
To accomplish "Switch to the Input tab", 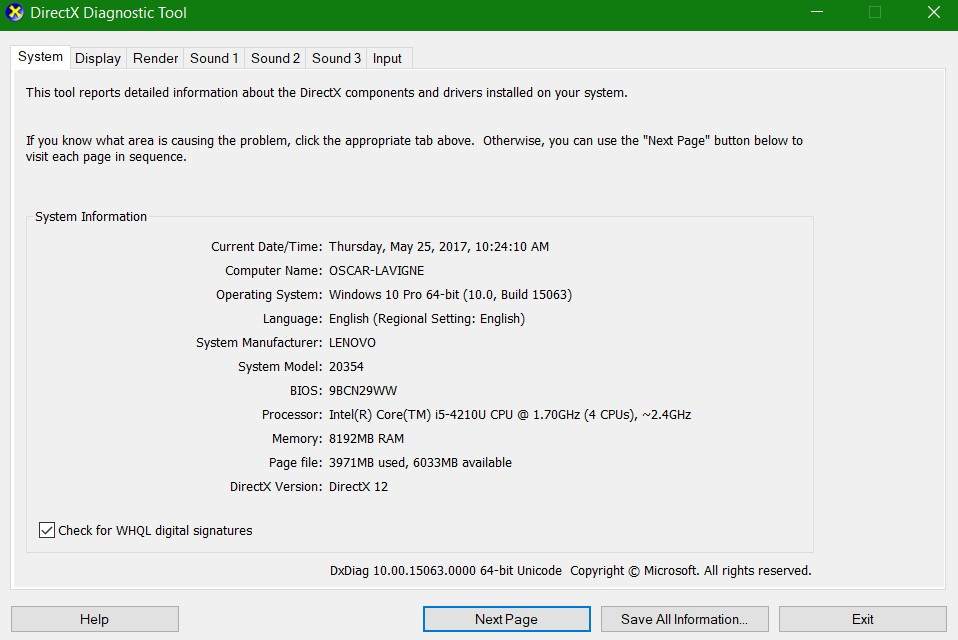I will point(387,58).
